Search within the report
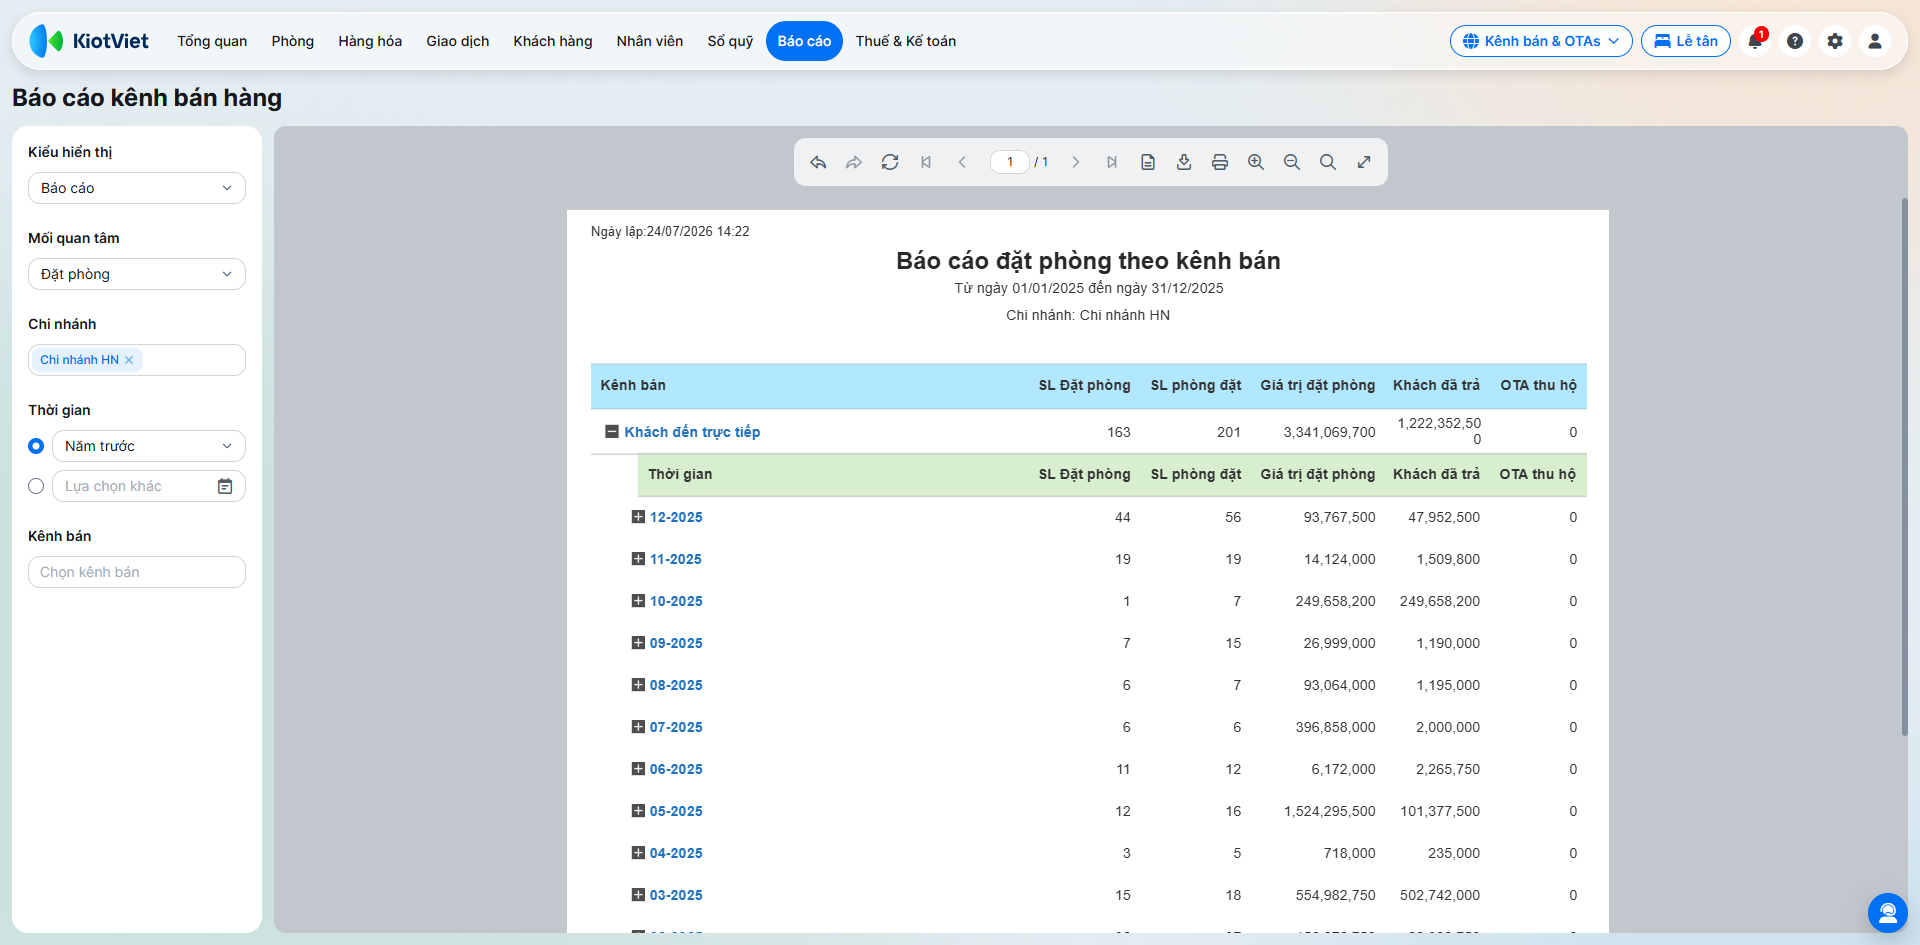The image size is (1920, 945). point(1328,162)
